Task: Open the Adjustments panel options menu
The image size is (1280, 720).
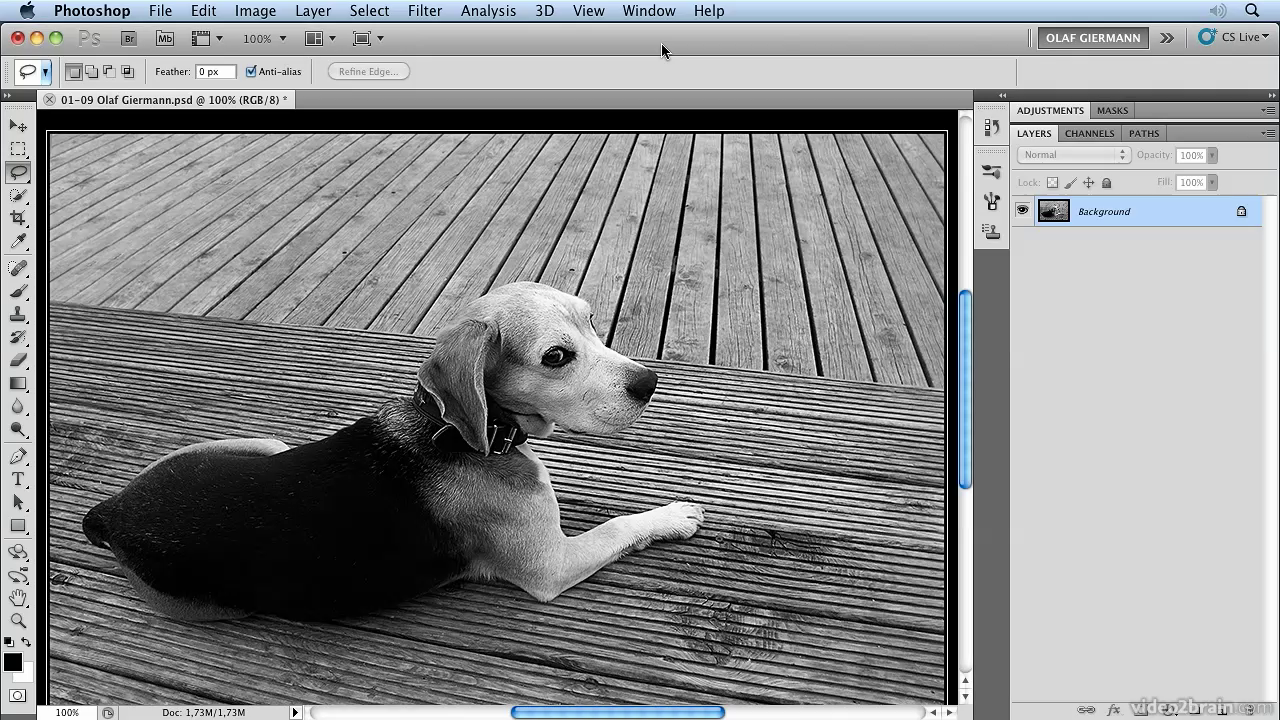Action: click(x=1268, y=110)
